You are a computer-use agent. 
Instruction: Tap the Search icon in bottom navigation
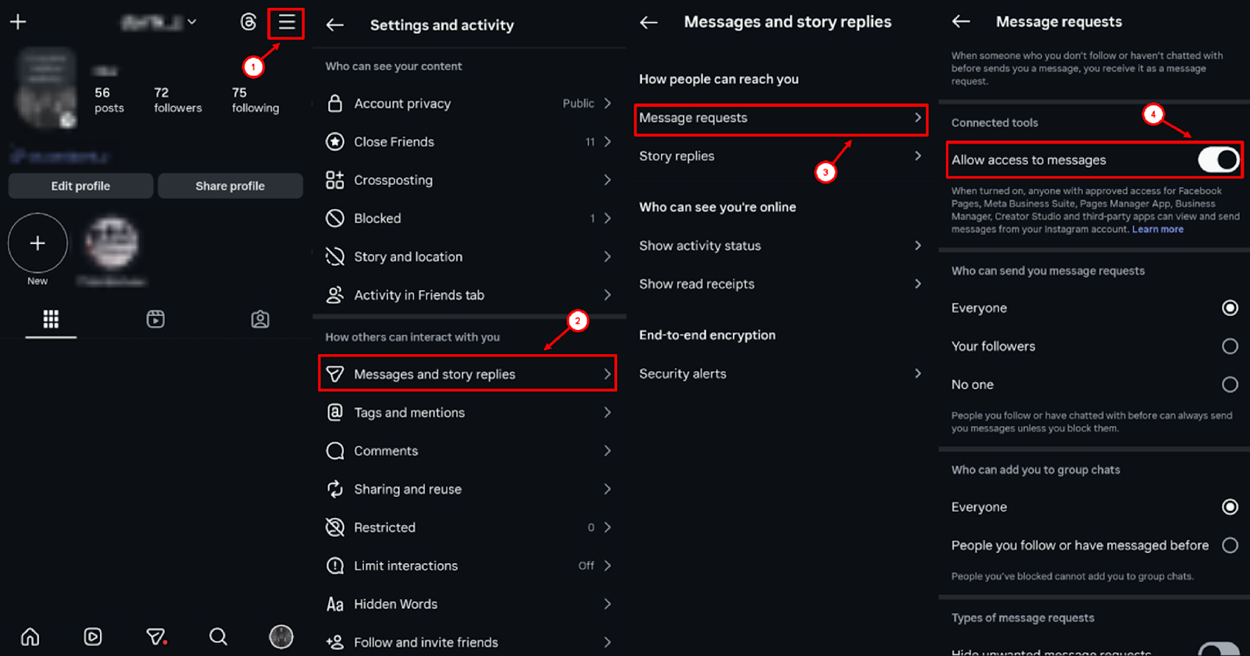(218, 636)
